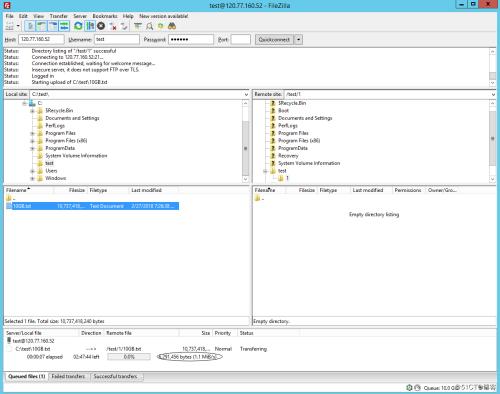The image size is (500, 394).
Task: Open the Local site path dropdown
Action: pyautogui.click(x=246, y=95)
